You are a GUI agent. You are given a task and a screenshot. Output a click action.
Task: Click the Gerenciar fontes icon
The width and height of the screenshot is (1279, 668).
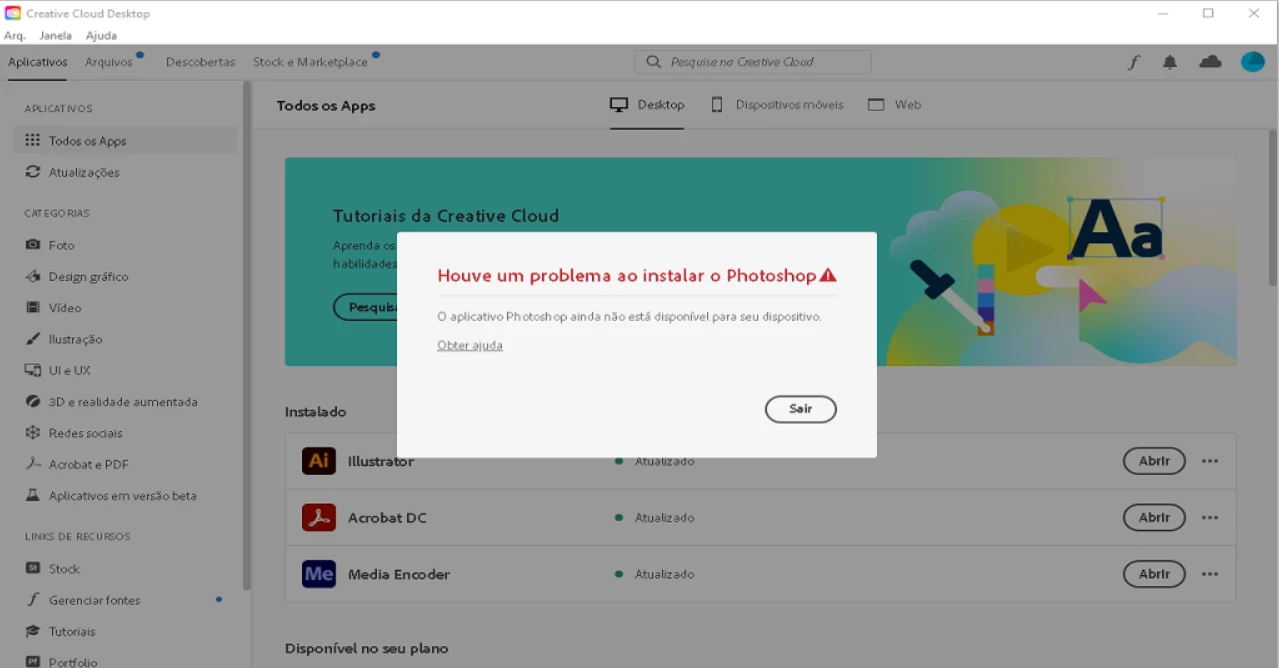click(33, 600)
